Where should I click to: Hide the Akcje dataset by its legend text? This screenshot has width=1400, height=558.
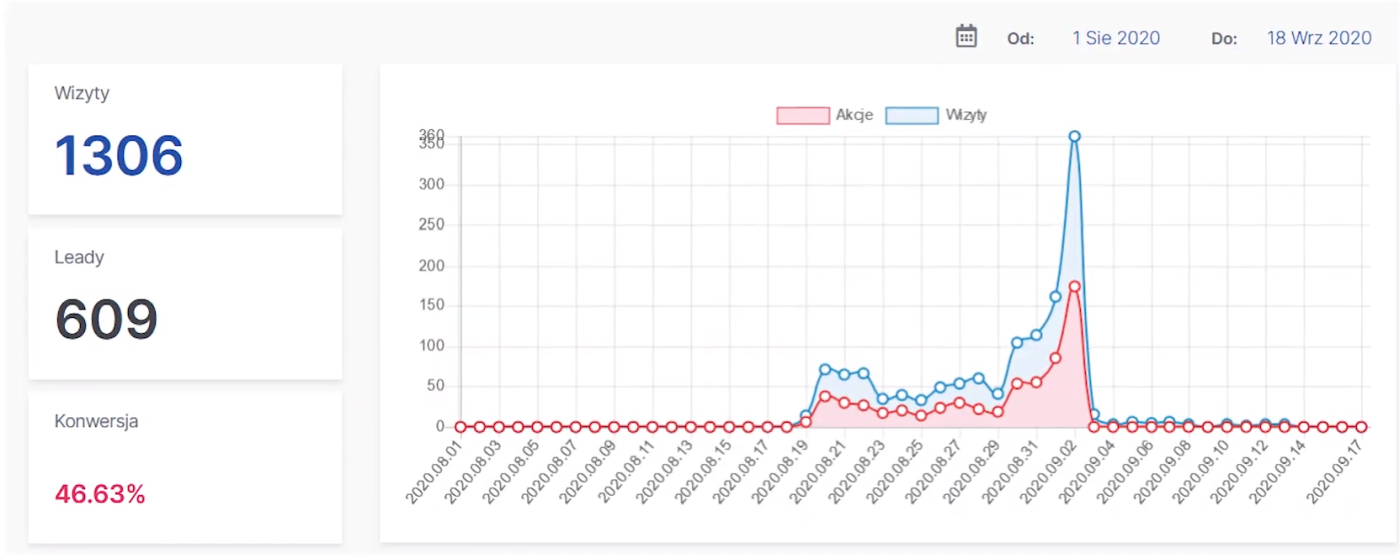click(x=854, y=115)
